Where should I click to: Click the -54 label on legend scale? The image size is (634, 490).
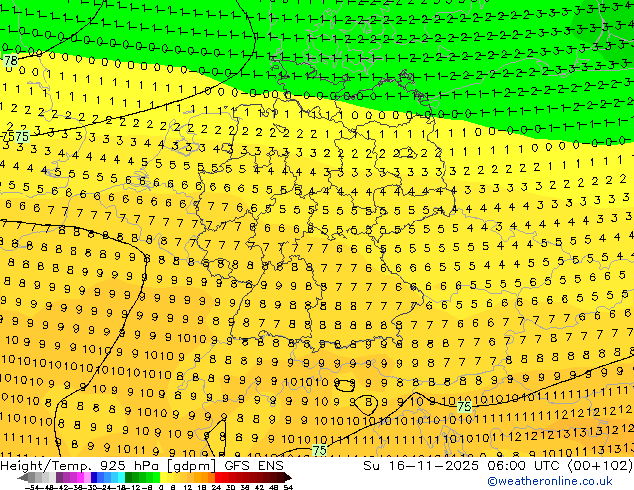32,487
